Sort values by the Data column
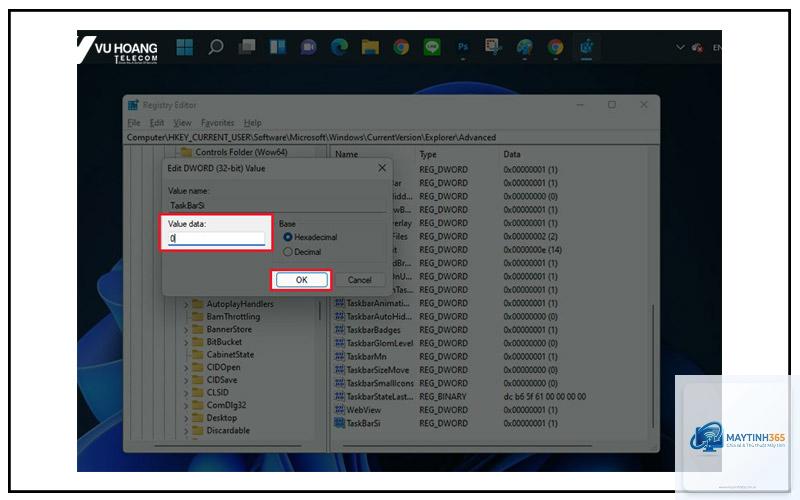This screenshot has width=800, height=500. click(512, 154)
